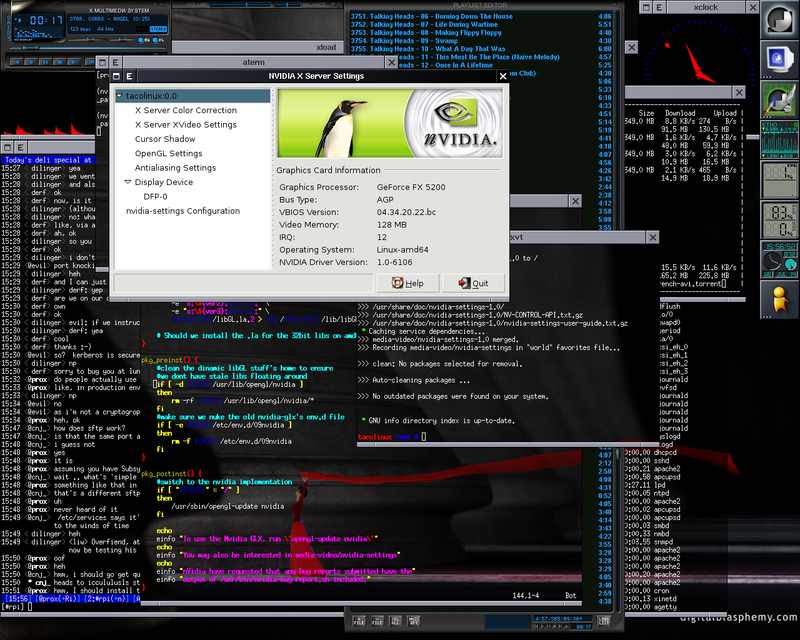Open nvidia-settings Configuration page

pos(183,211)
